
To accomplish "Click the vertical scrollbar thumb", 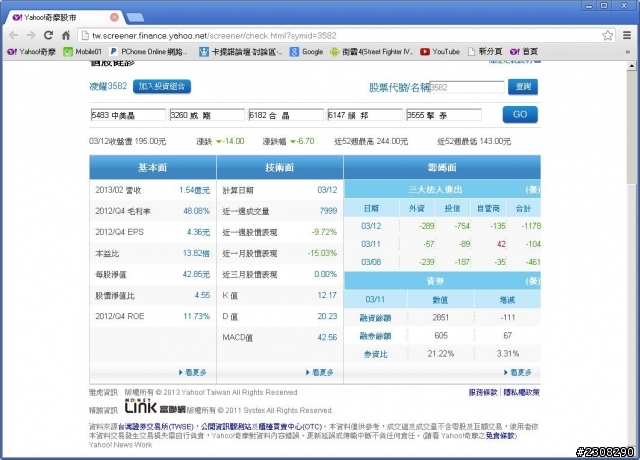I will [631, 127].
